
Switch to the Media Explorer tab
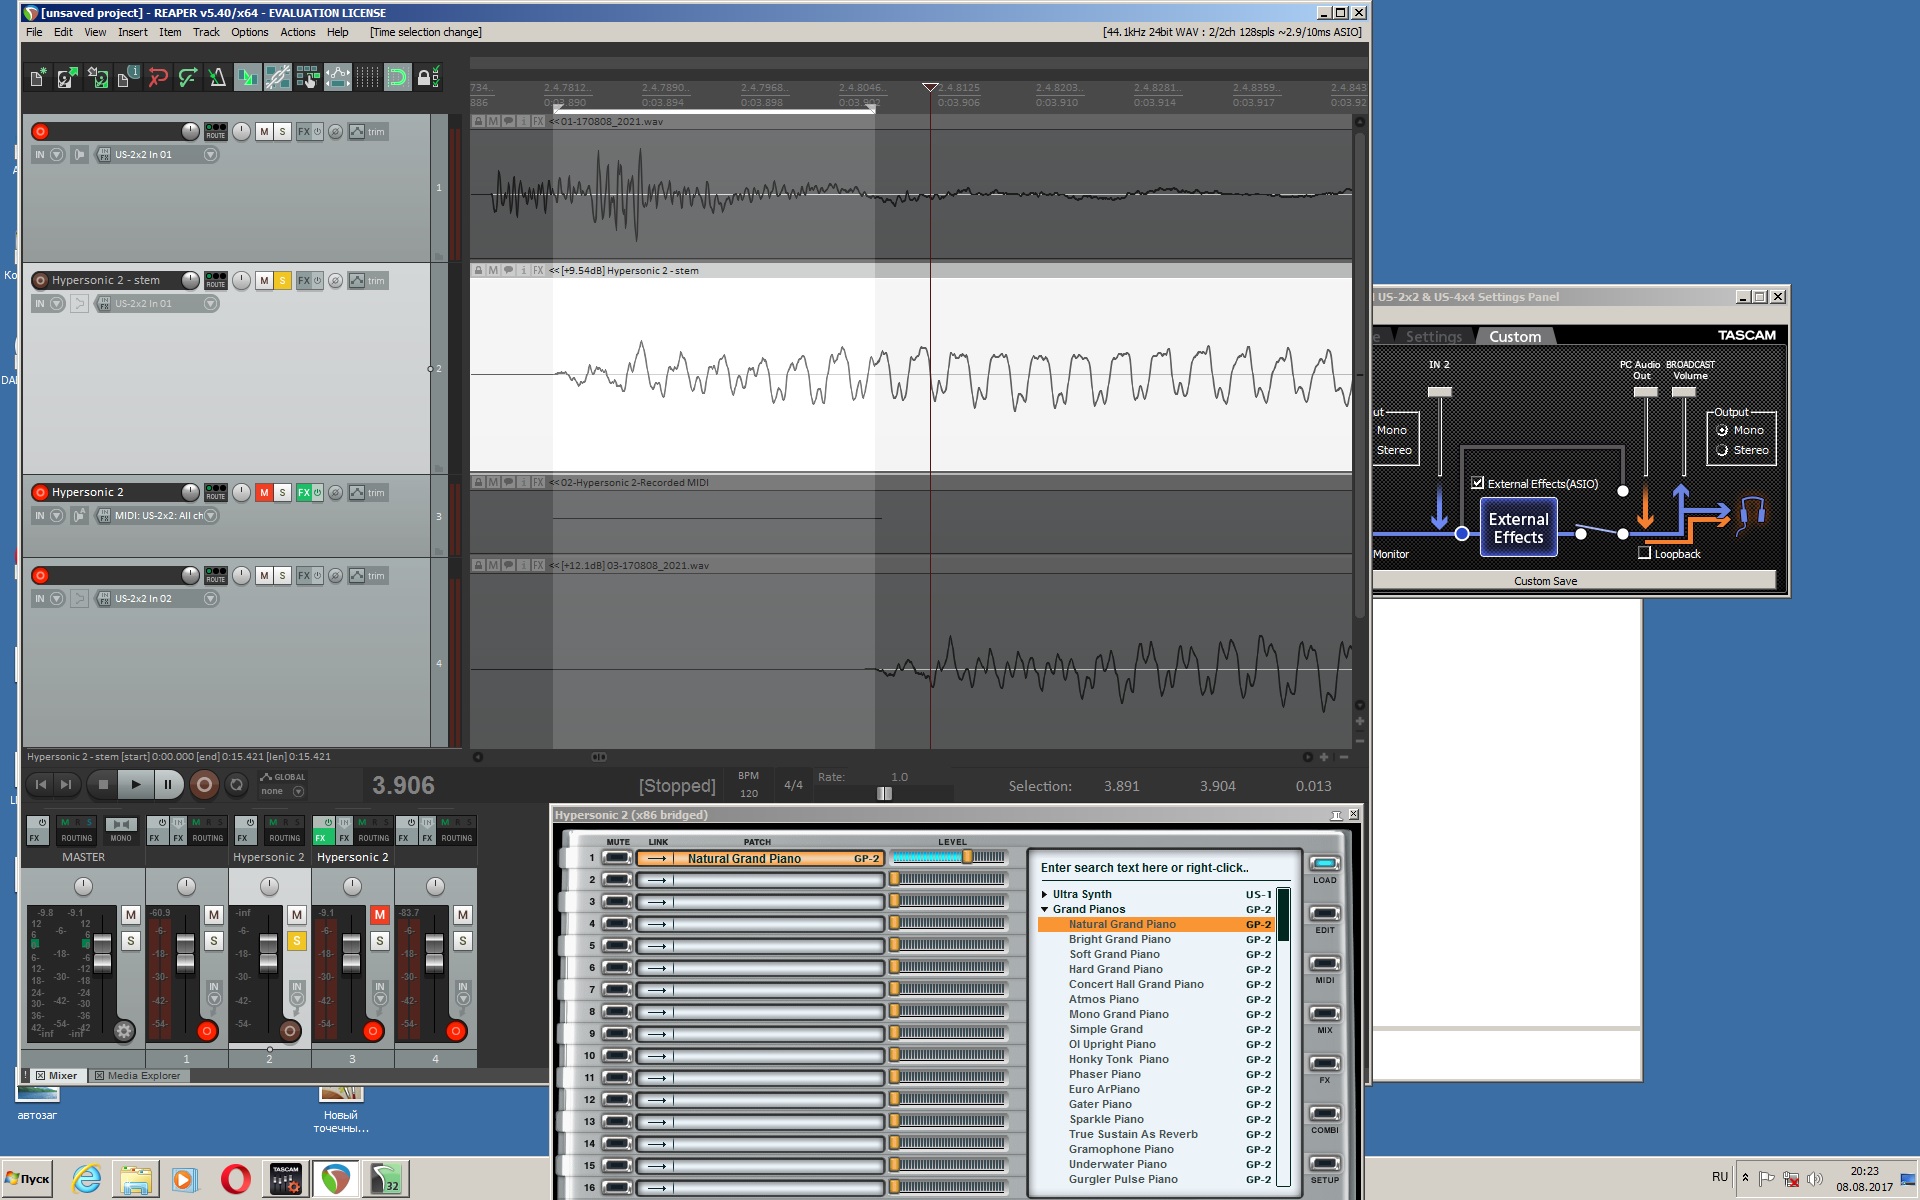point(143,1076)
